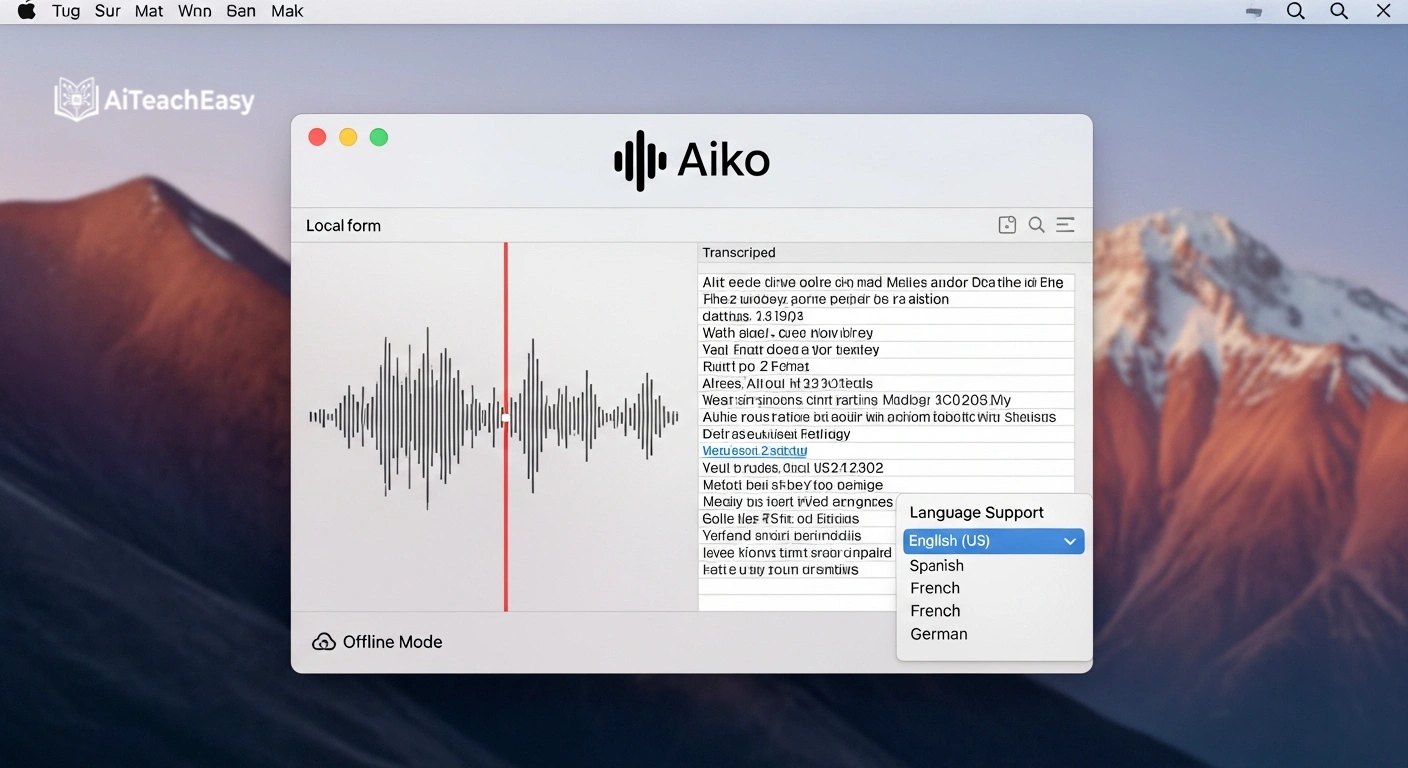
Task: Click the search icon in Aiko toolbar
Action: 1037,225
